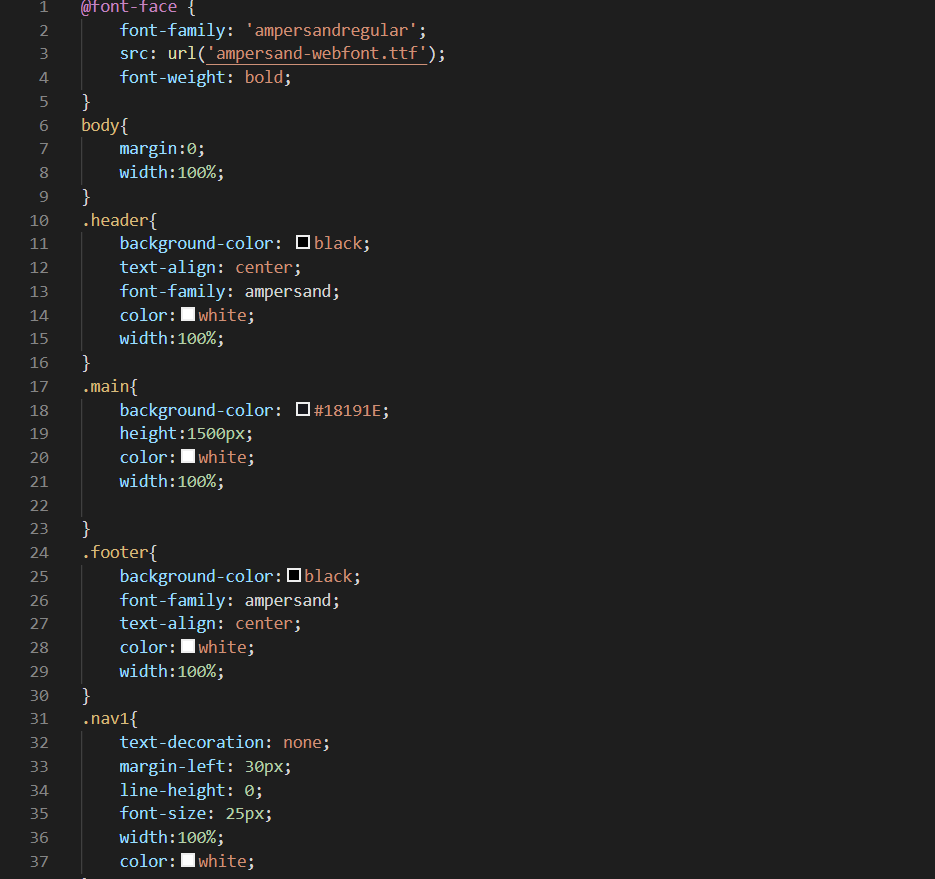Click 'font-family: ampersand;' on line 26
Screen dimensions: 935x879
tap(230, 601)
